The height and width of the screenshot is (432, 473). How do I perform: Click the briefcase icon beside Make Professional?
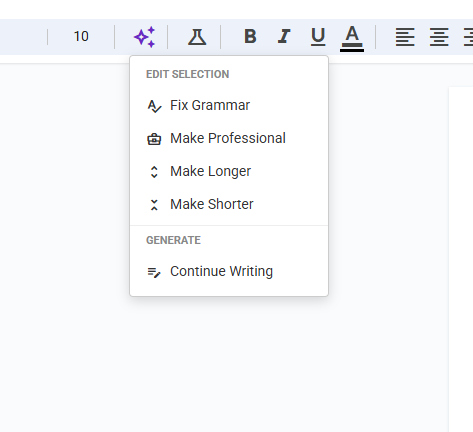coord(154,139)
